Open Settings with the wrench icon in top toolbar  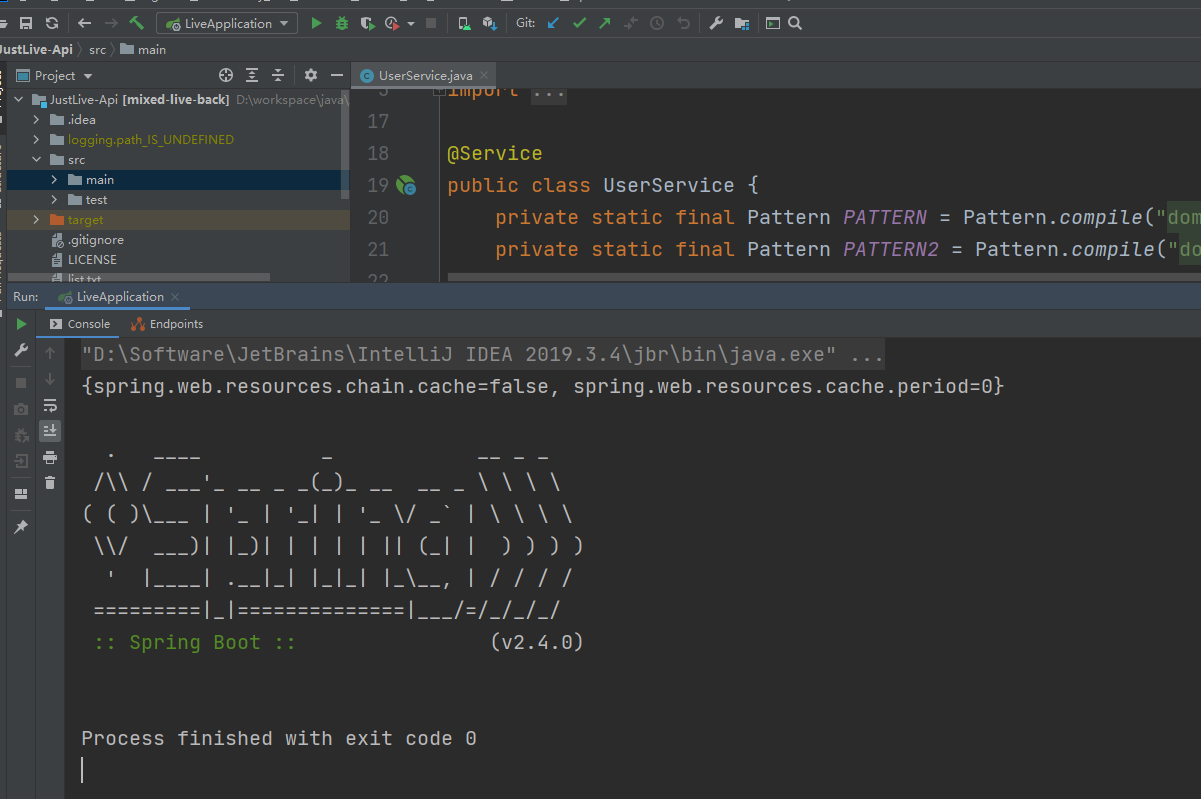pos(716,23)
